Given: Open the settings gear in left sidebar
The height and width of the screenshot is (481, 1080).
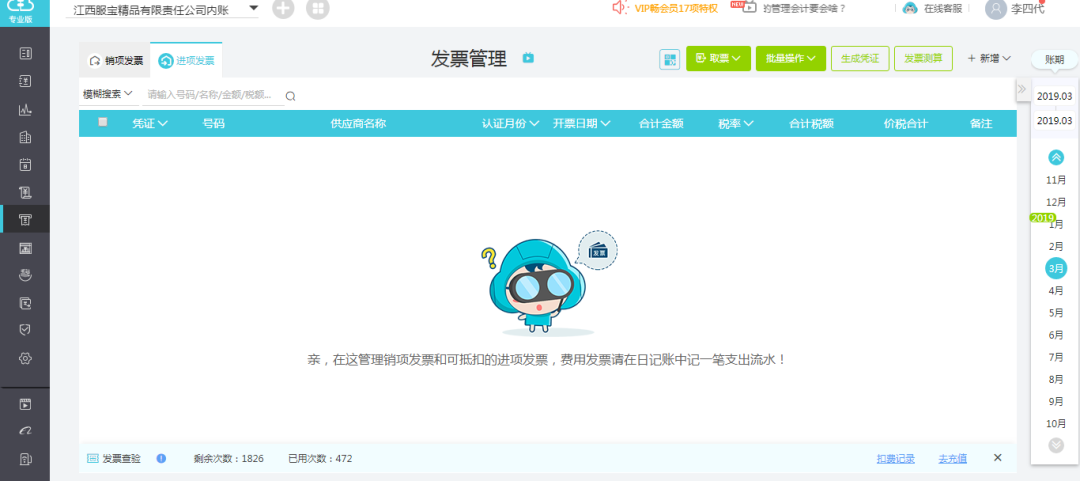Looking at the screenshot, I should tap(25, 358).
